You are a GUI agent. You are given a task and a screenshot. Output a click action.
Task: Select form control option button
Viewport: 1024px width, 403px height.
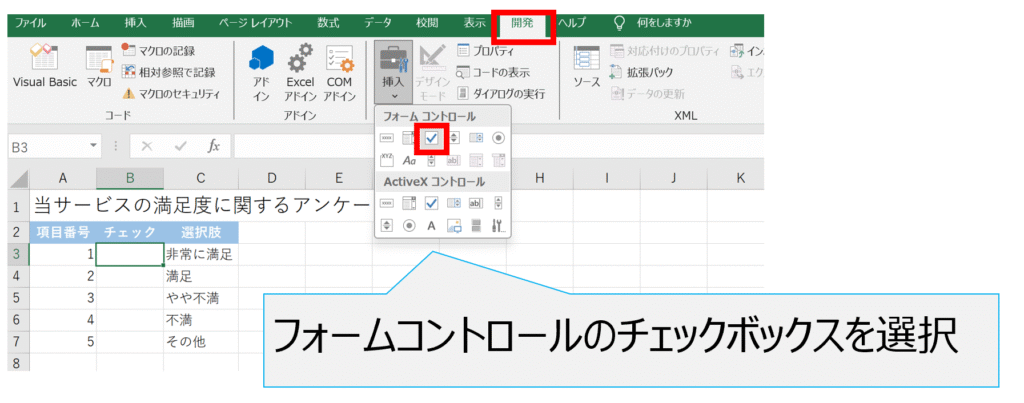click(499, 138)
